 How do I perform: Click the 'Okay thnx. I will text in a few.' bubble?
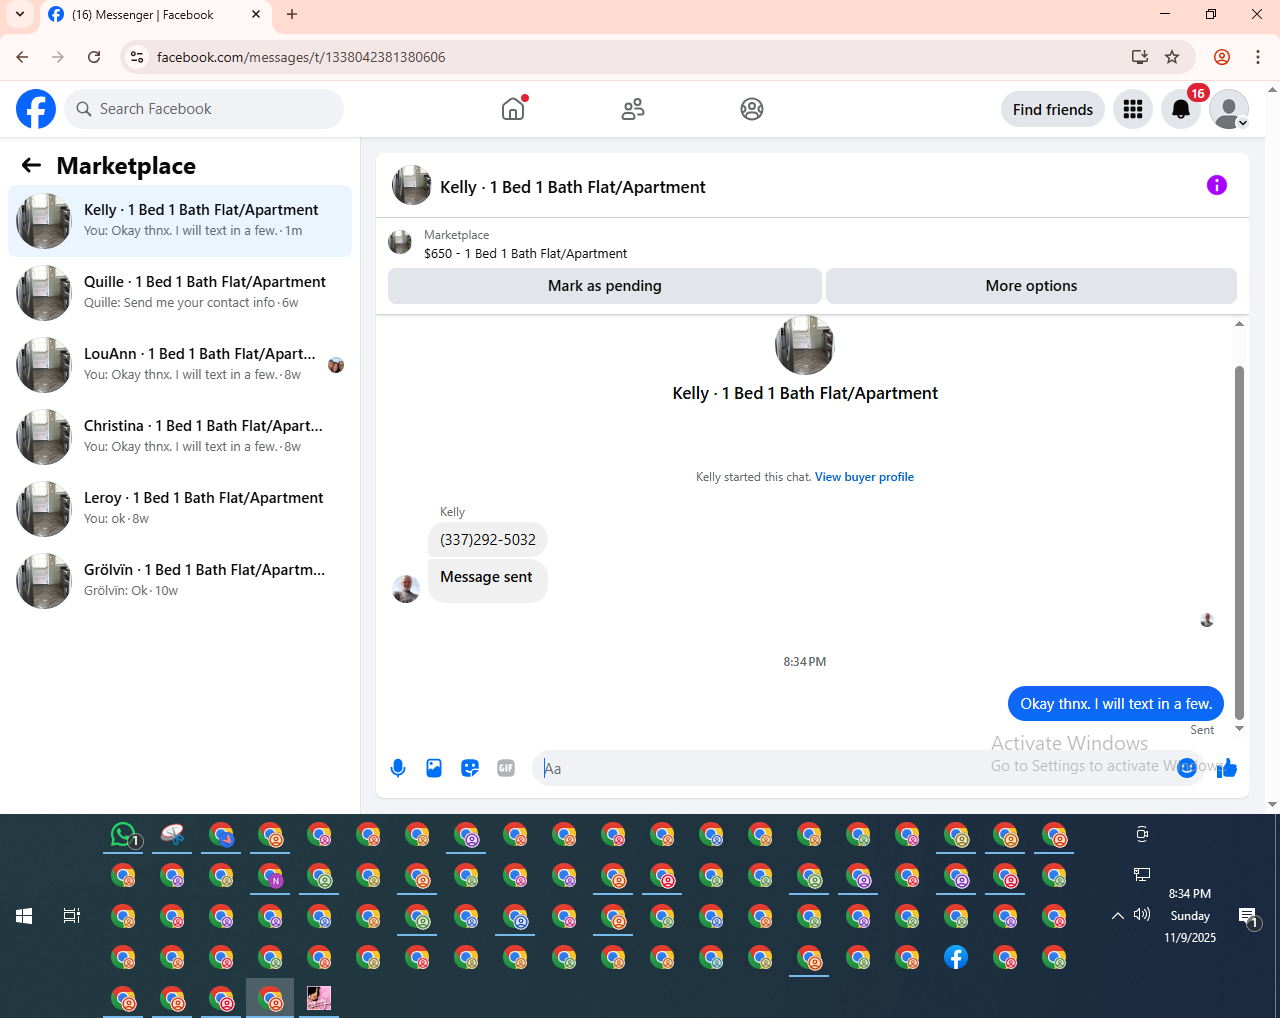point(1116,704)
